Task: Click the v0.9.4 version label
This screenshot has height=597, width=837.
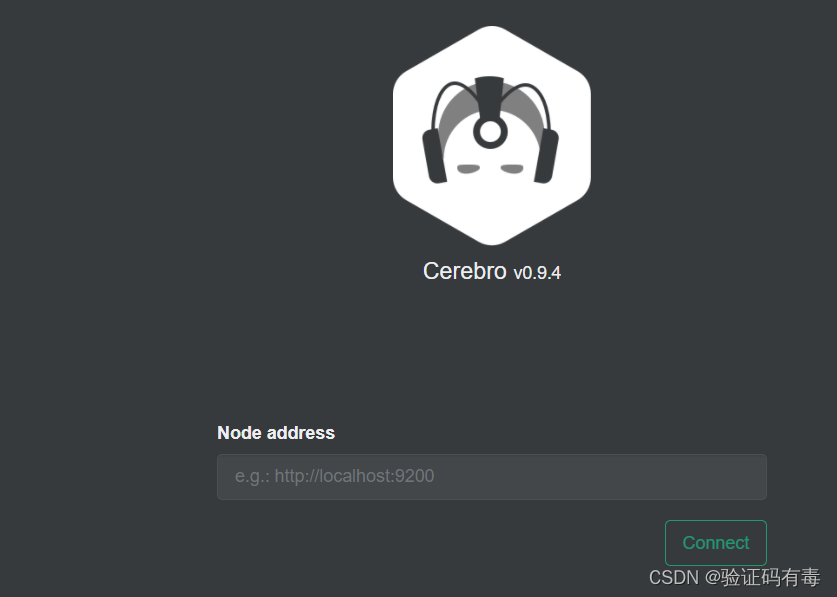Action: point(537,273)
